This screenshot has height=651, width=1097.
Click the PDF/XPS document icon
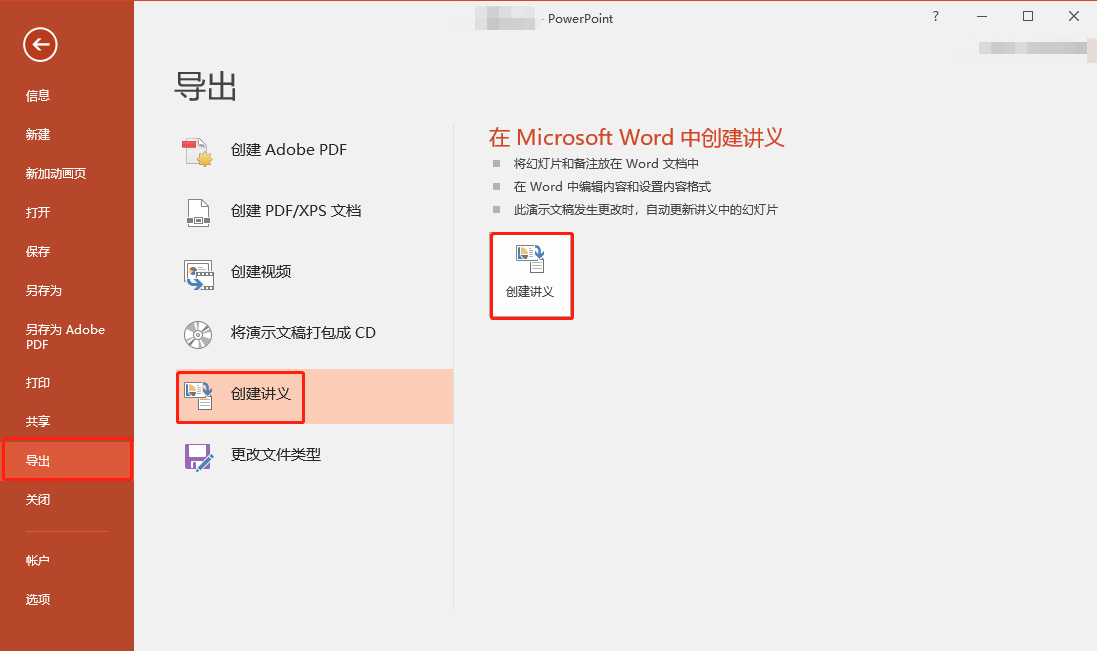(x=198, y=213)
